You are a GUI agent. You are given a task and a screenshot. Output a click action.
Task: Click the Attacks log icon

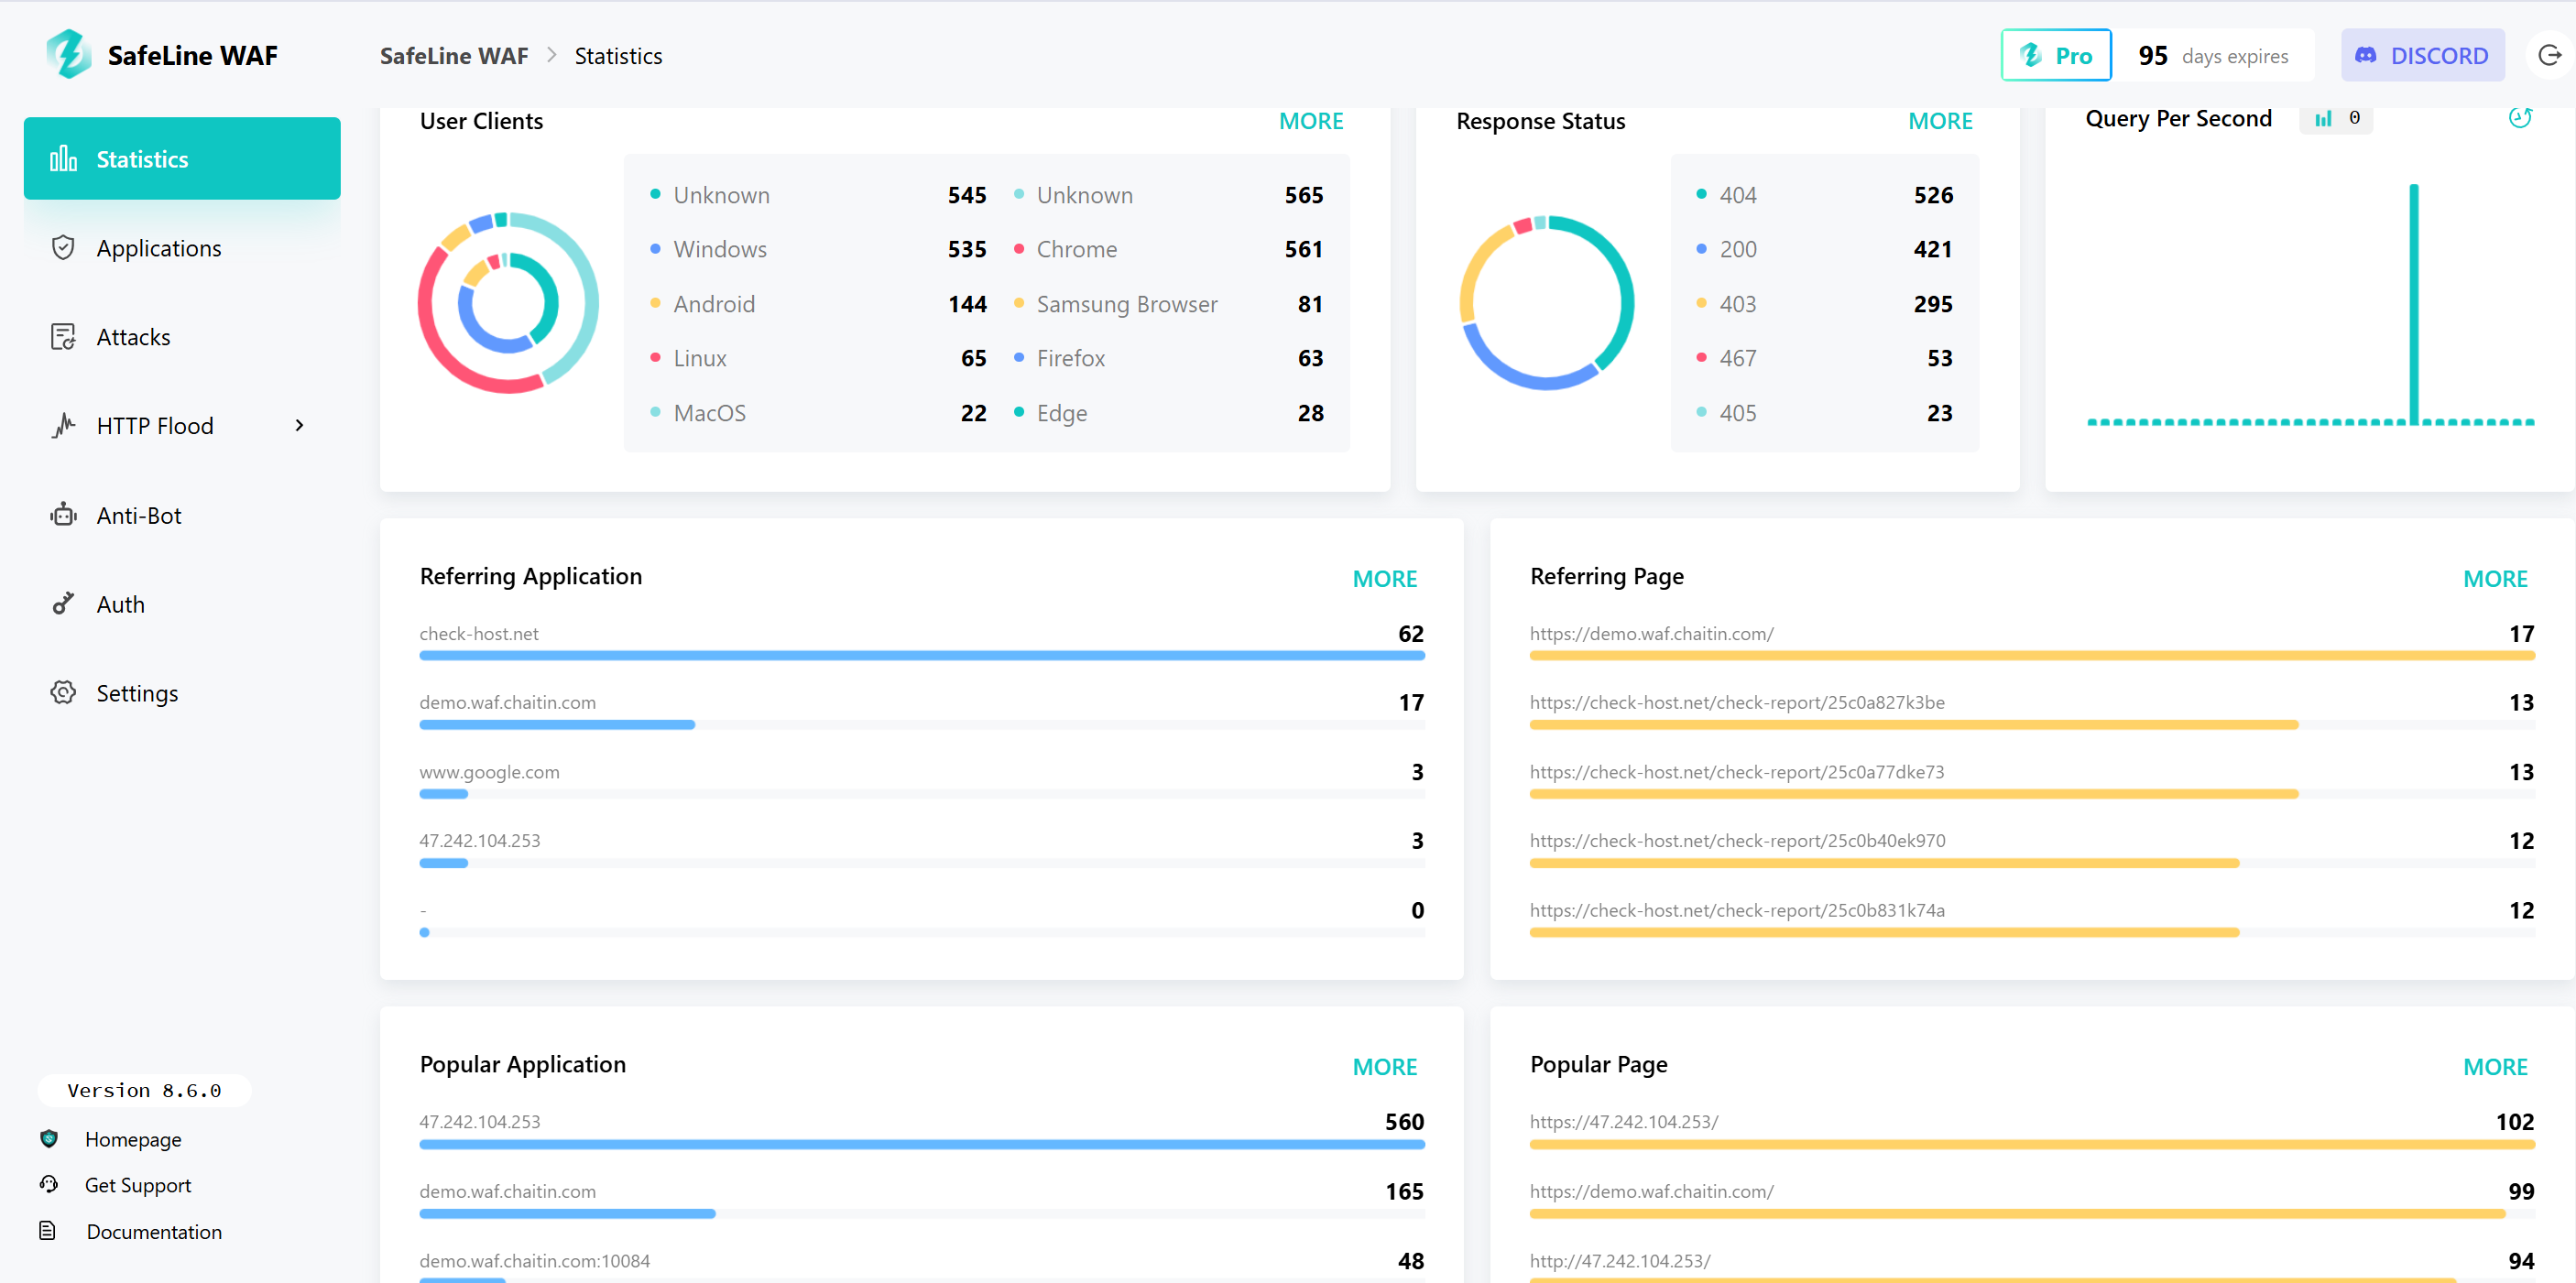tap(63, 336)
